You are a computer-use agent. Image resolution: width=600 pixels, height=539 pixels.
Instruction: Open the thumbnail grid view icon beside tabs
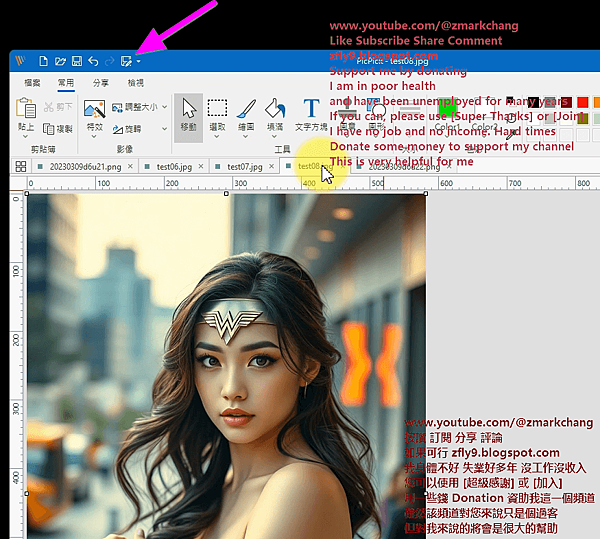(21, 166)
